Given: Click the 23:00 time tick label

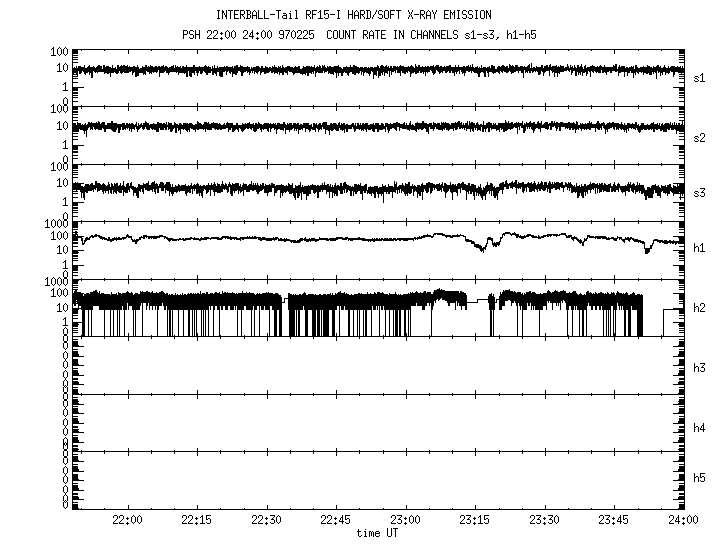Looking at the screenshot, I should (x=405, y=520).
